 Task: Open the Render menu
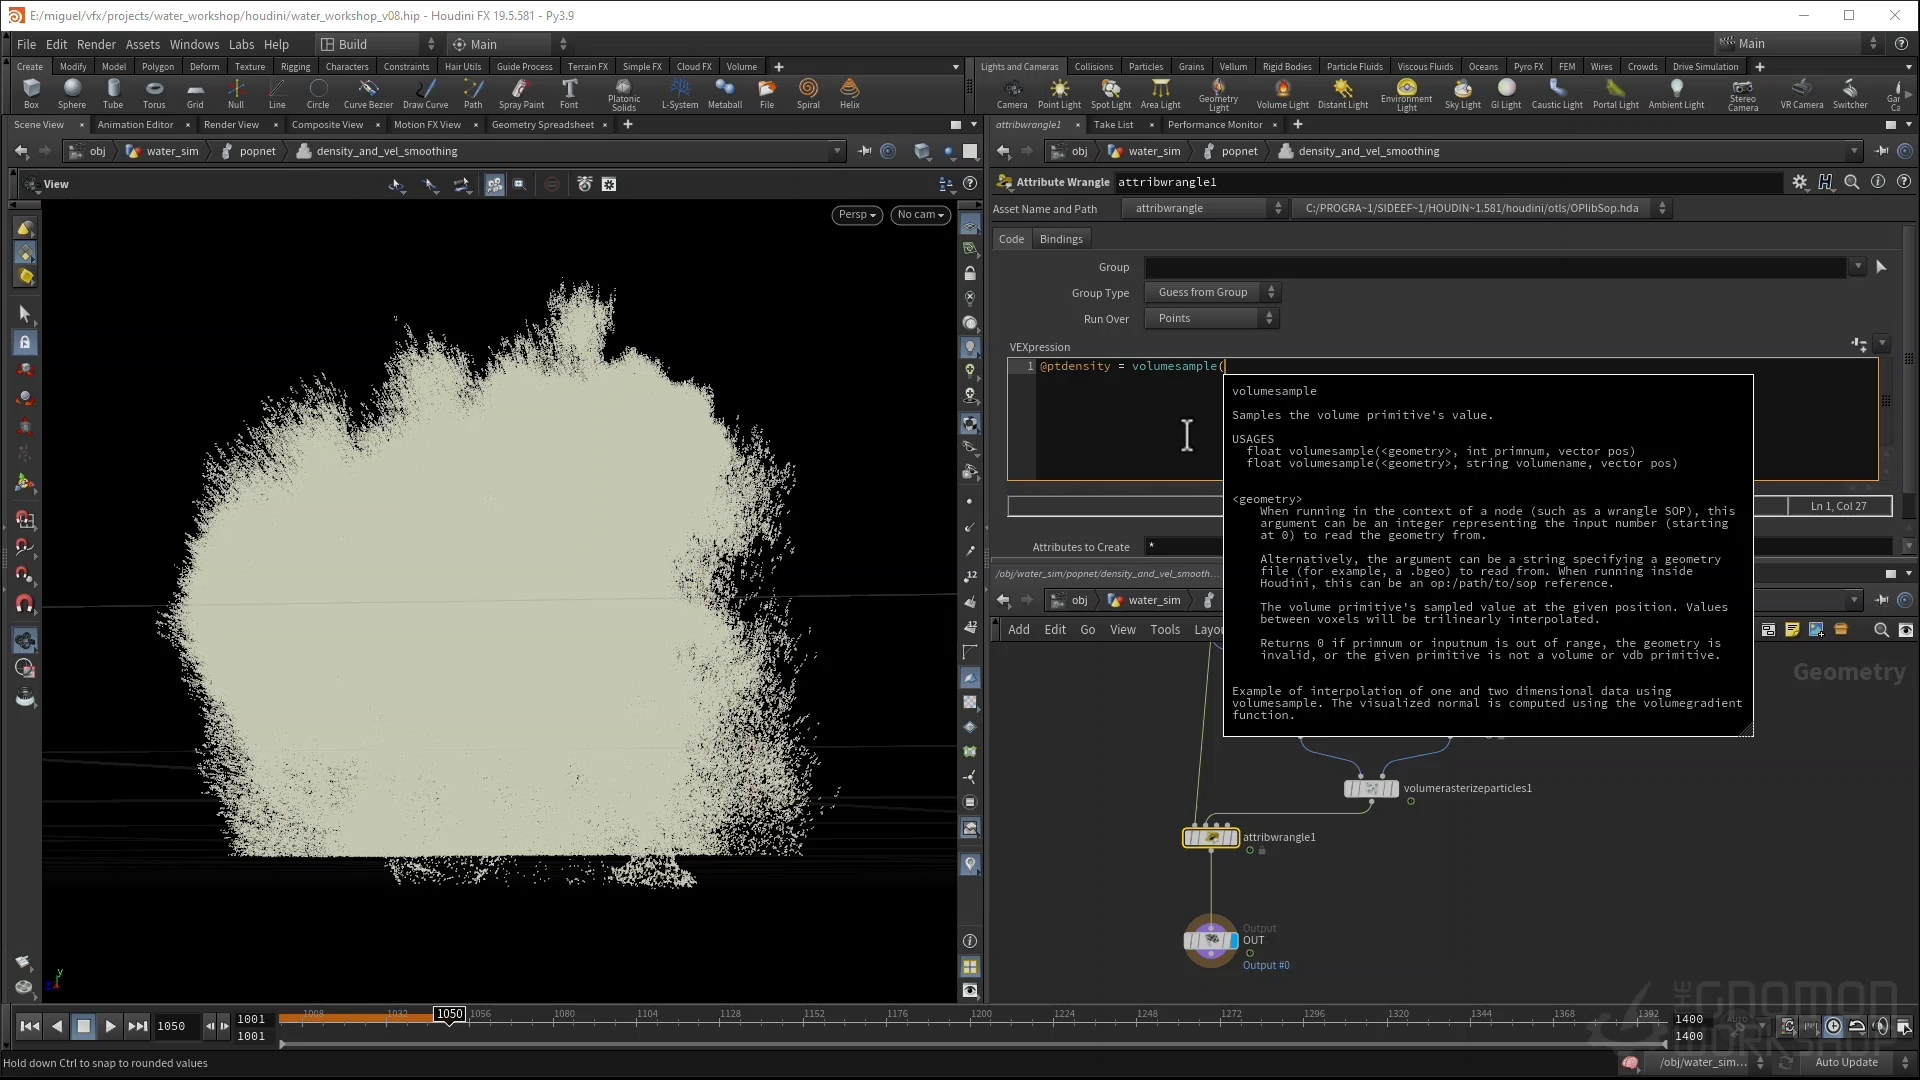coord(96,44)
